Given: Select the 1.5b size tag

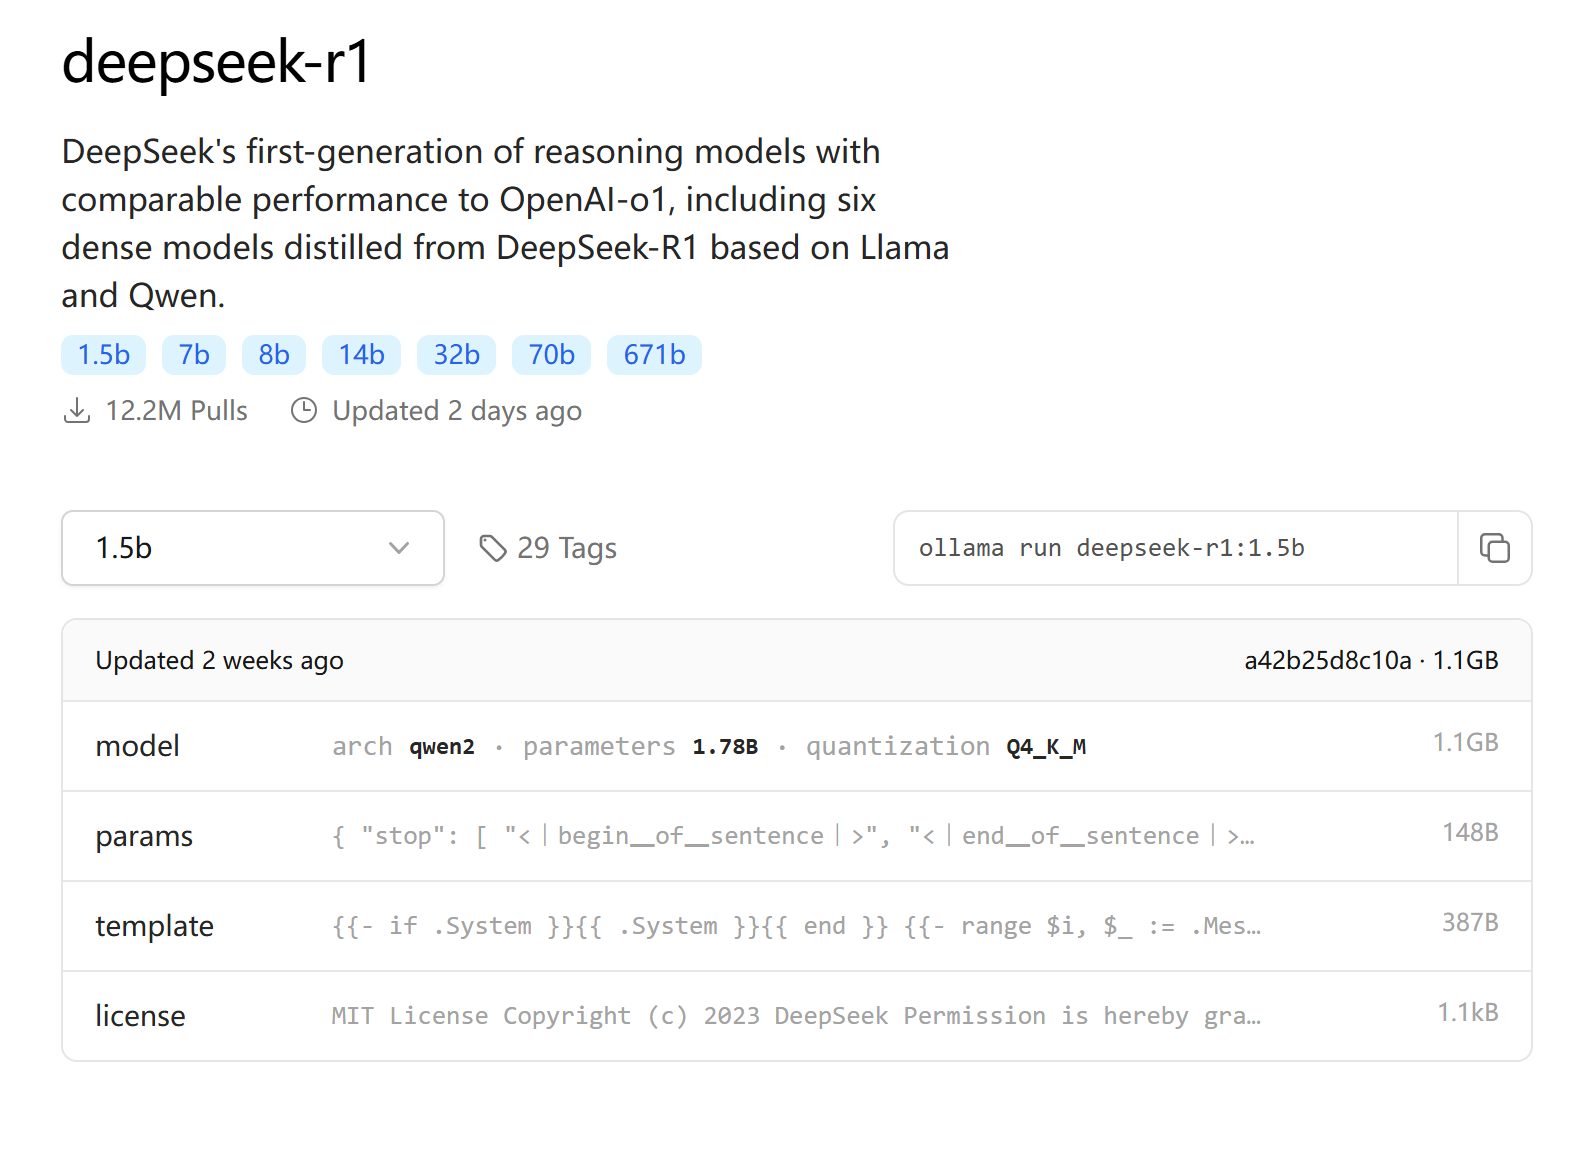Looking at the screenshot, I should pos(104,355).
